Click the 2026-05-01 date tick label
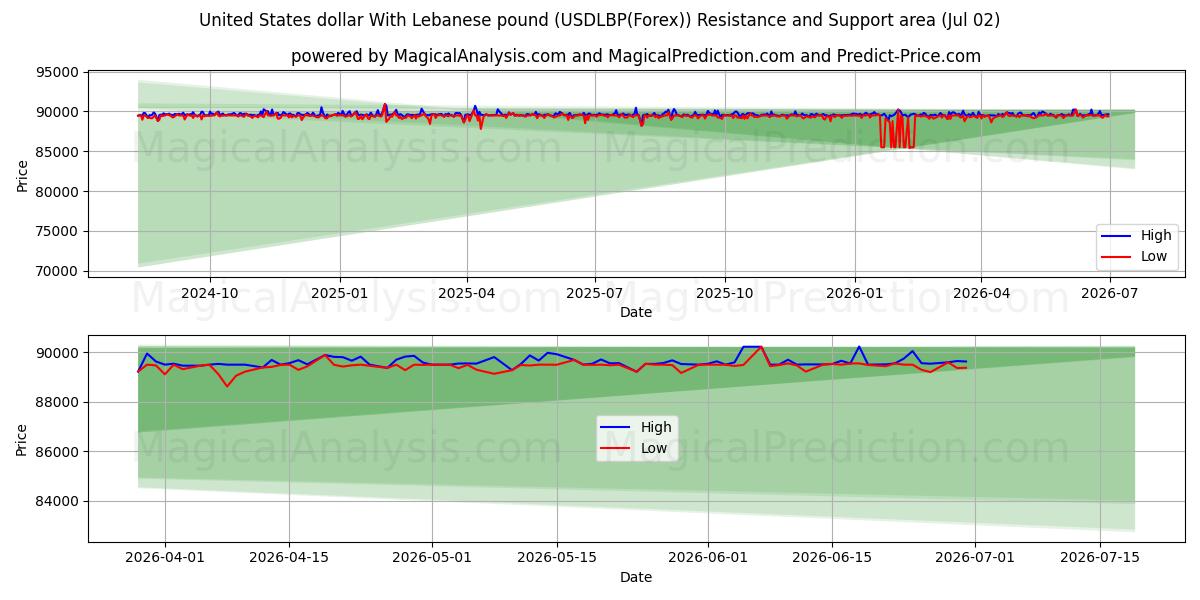The image size is (1200, 600). coord(432,557)
